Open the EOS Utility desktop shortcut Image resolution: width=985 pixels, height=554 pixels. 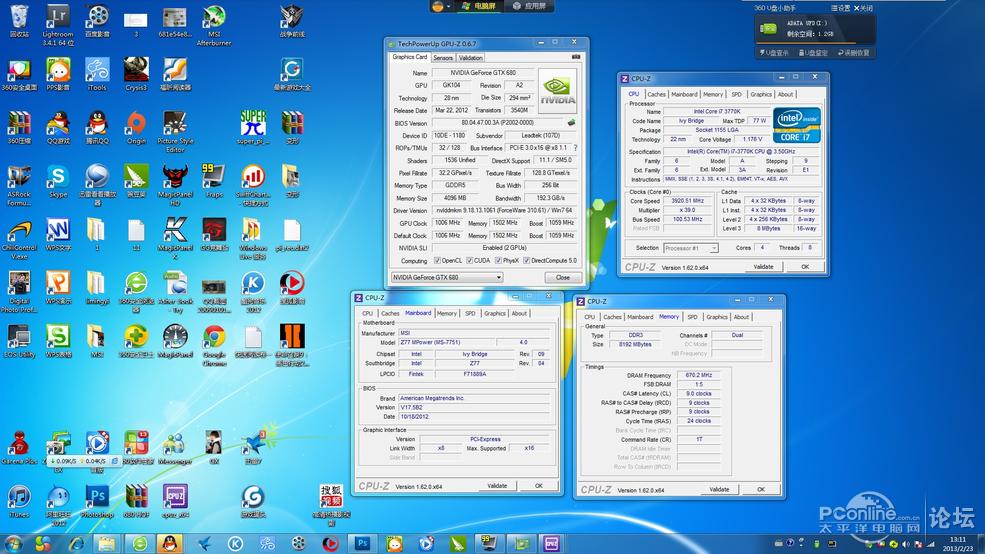pos(19,341)
